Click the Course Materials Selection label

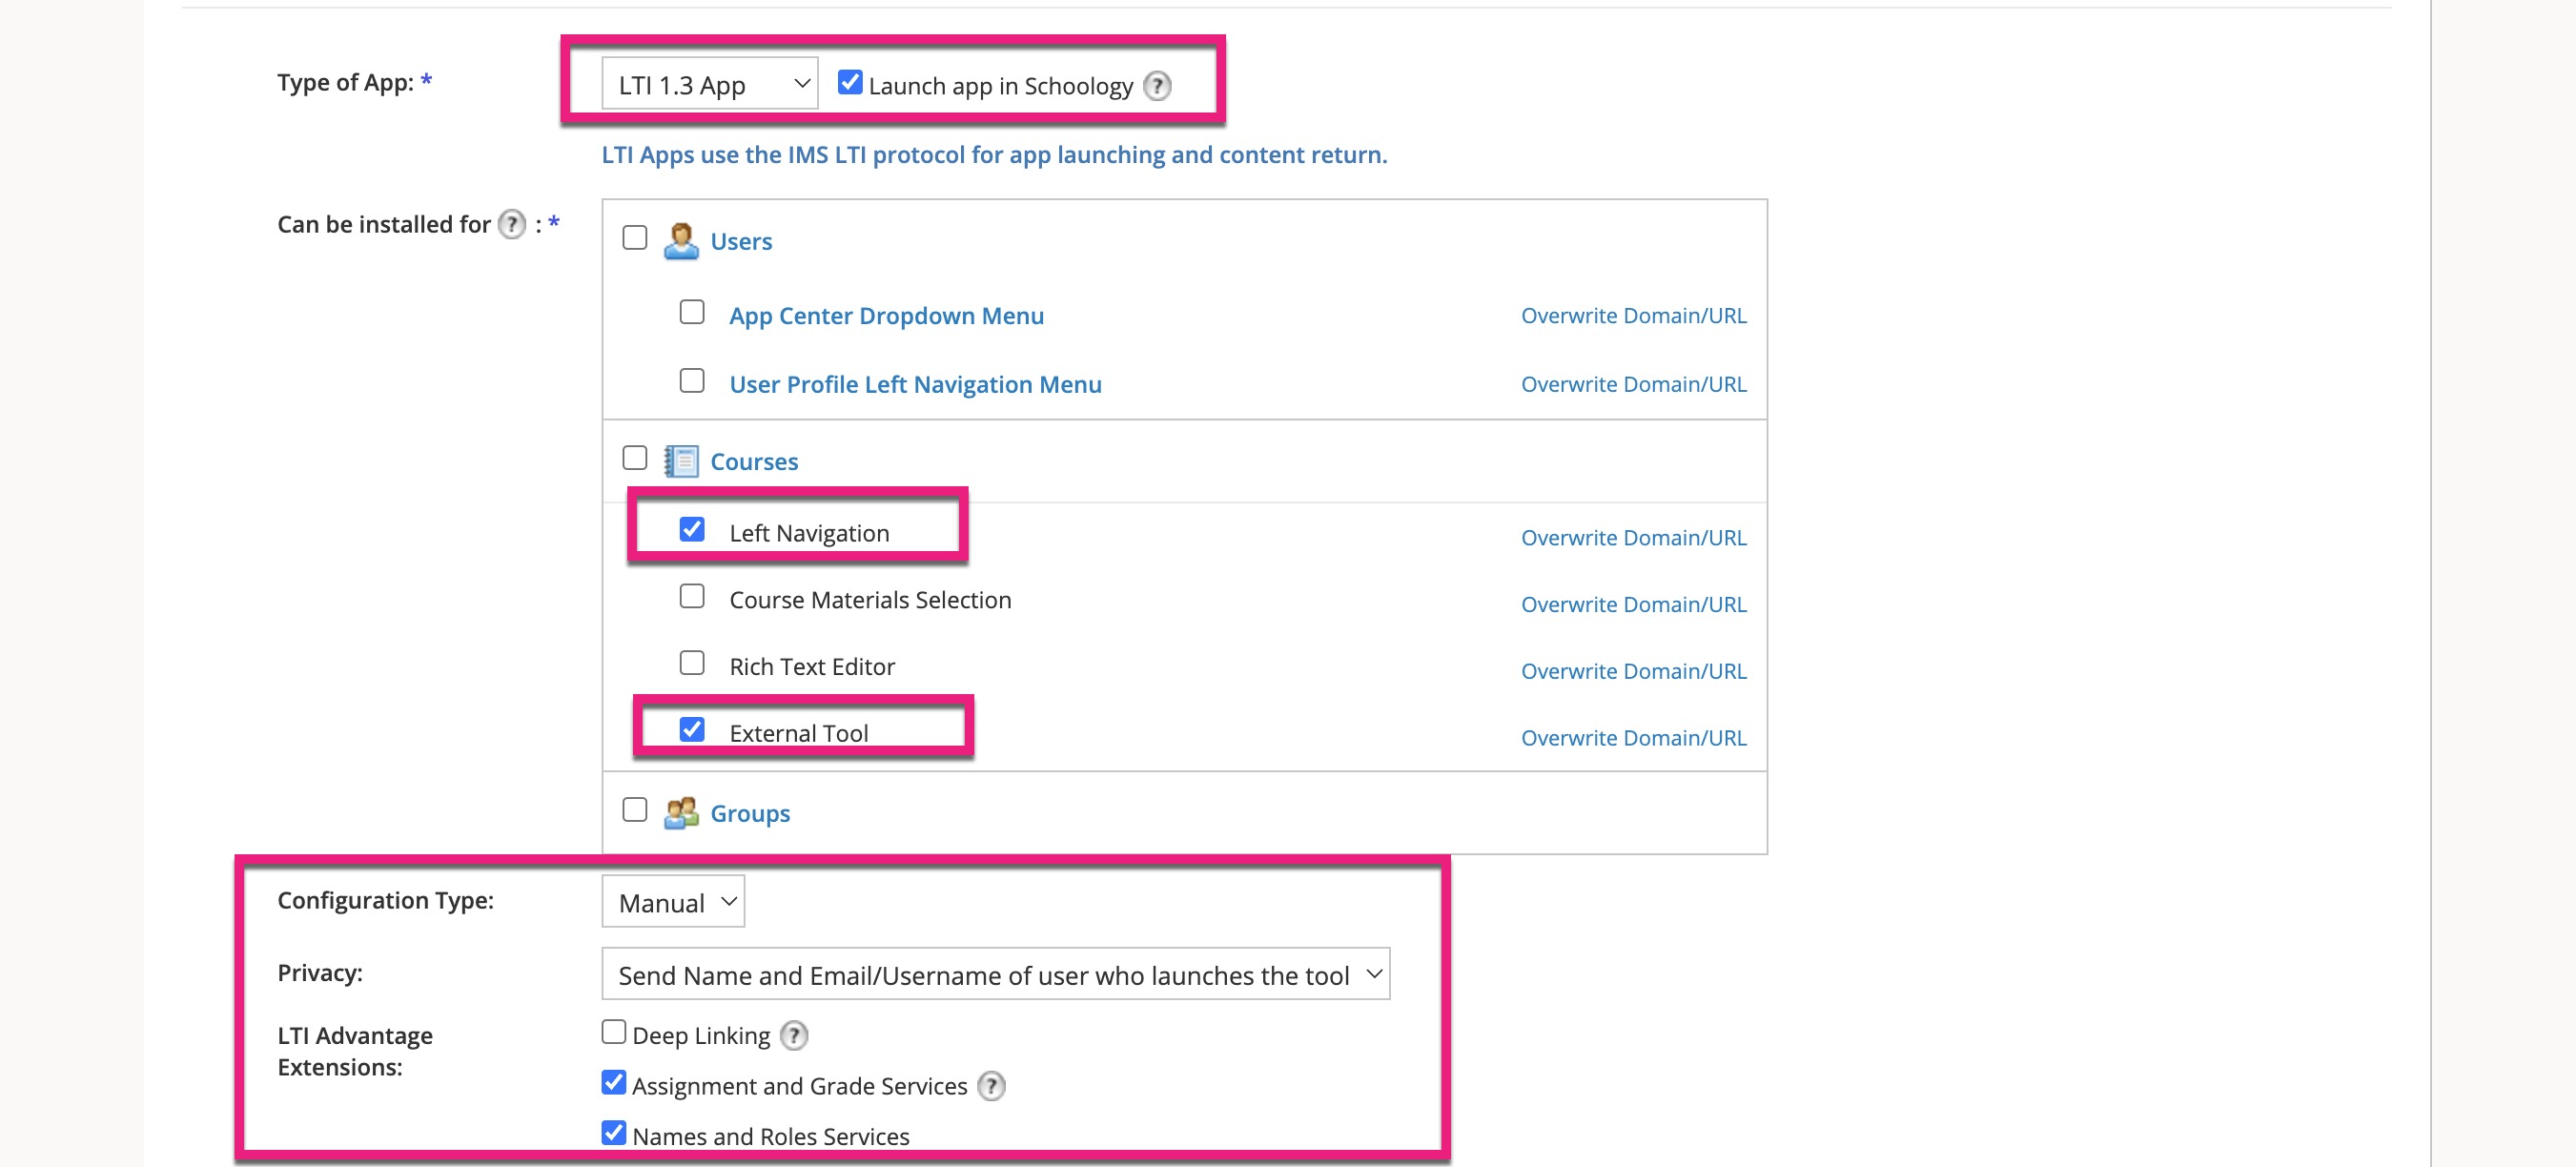(870, 600)
